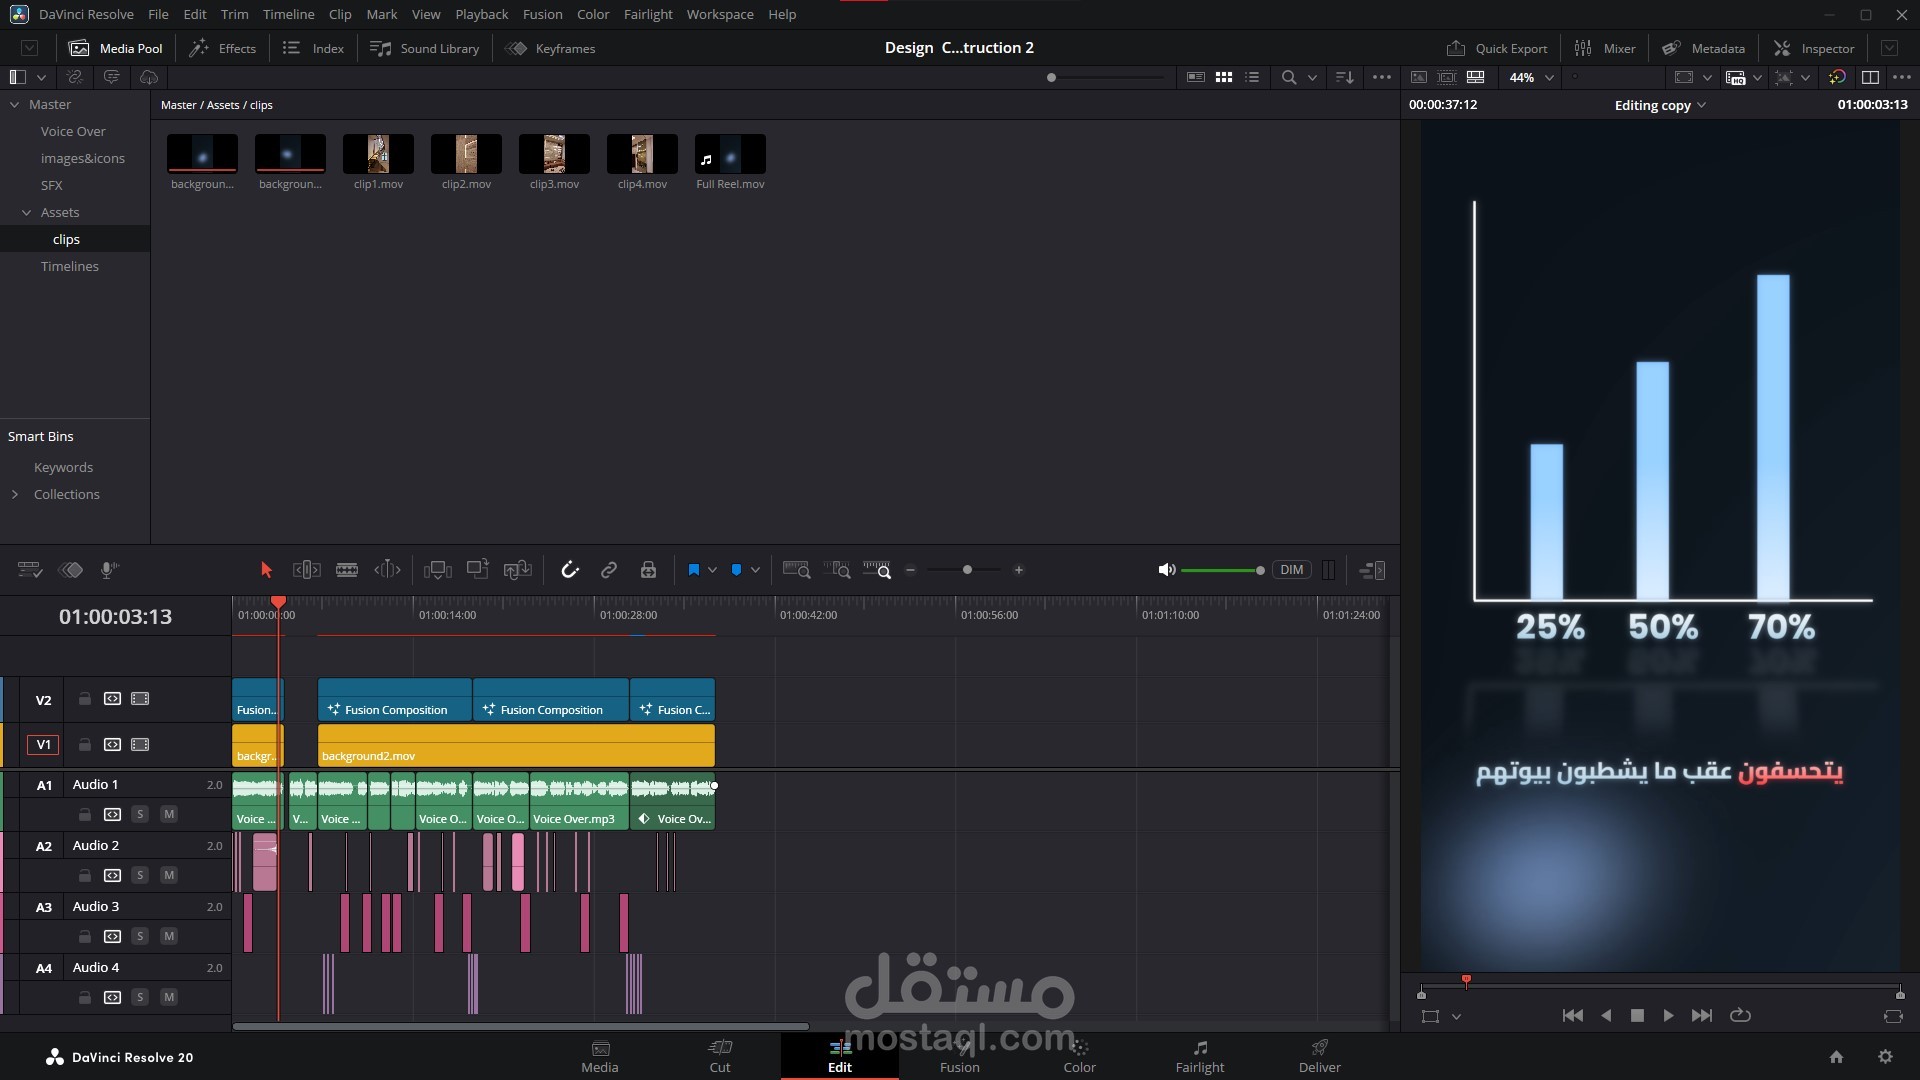1920x1080 pixels.
Task: Select the clip3.mov thumbnail
Action: coord(554,155)
